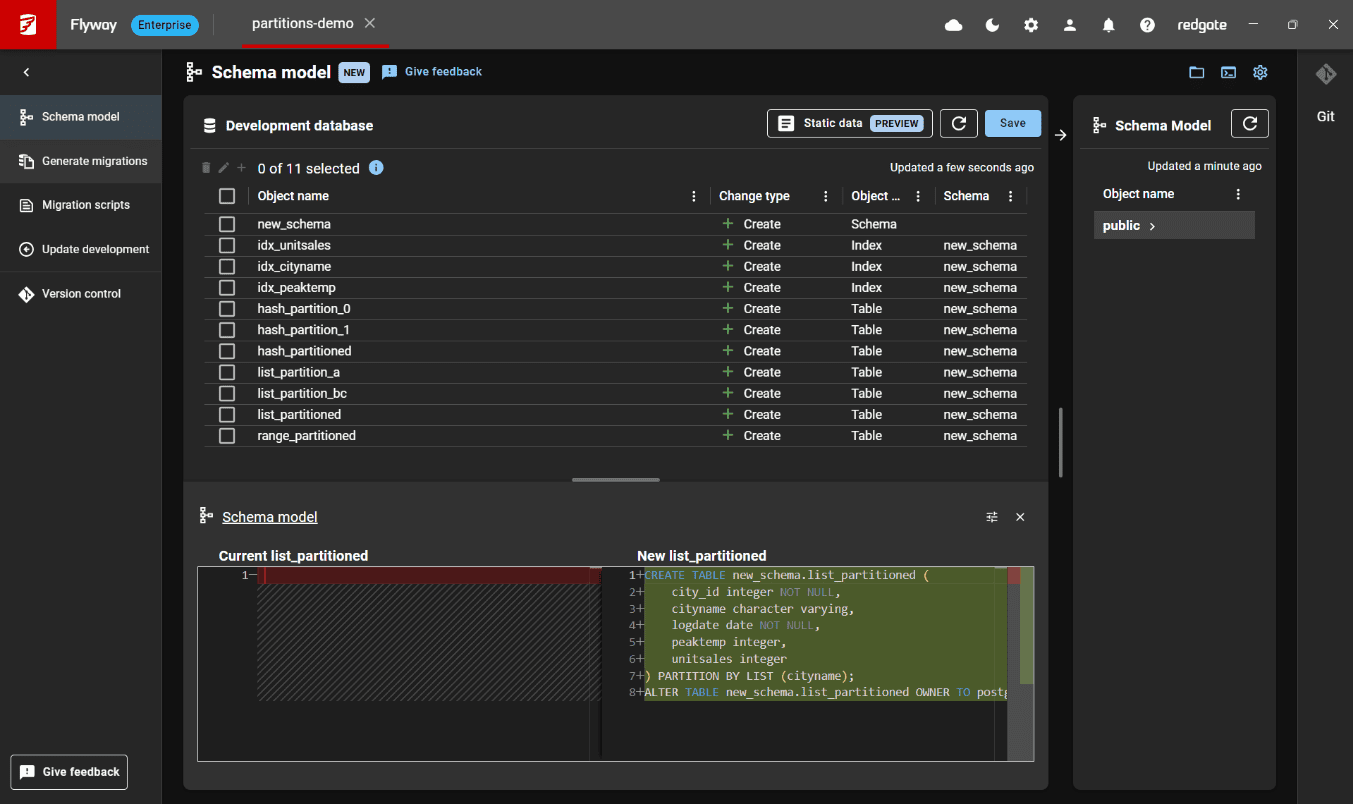This screenshot has height=804, width=1353.
Task: Expand the public schema node
Action: click(x=1152, y=226)
